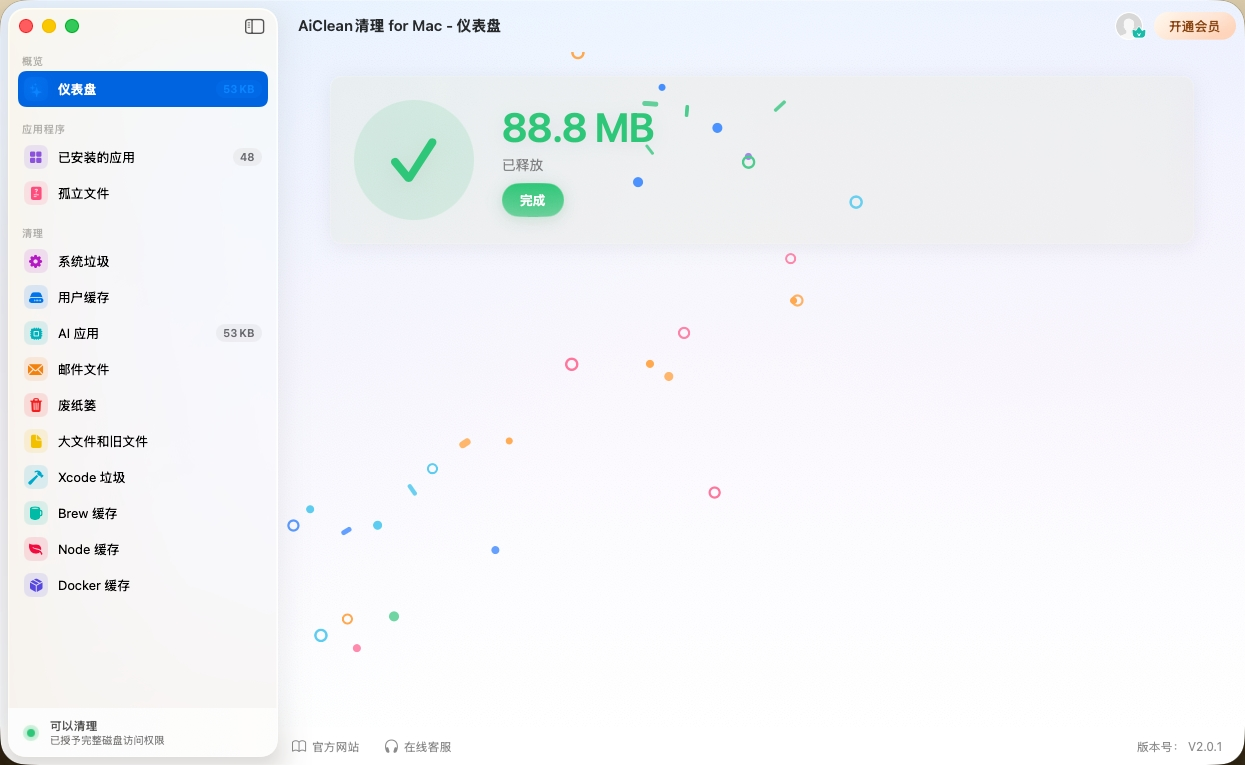Viewport: 1245px width, 765px height.
Task: Select the Docker 缓存 cube icon
Action: click(x=36, y=585)
